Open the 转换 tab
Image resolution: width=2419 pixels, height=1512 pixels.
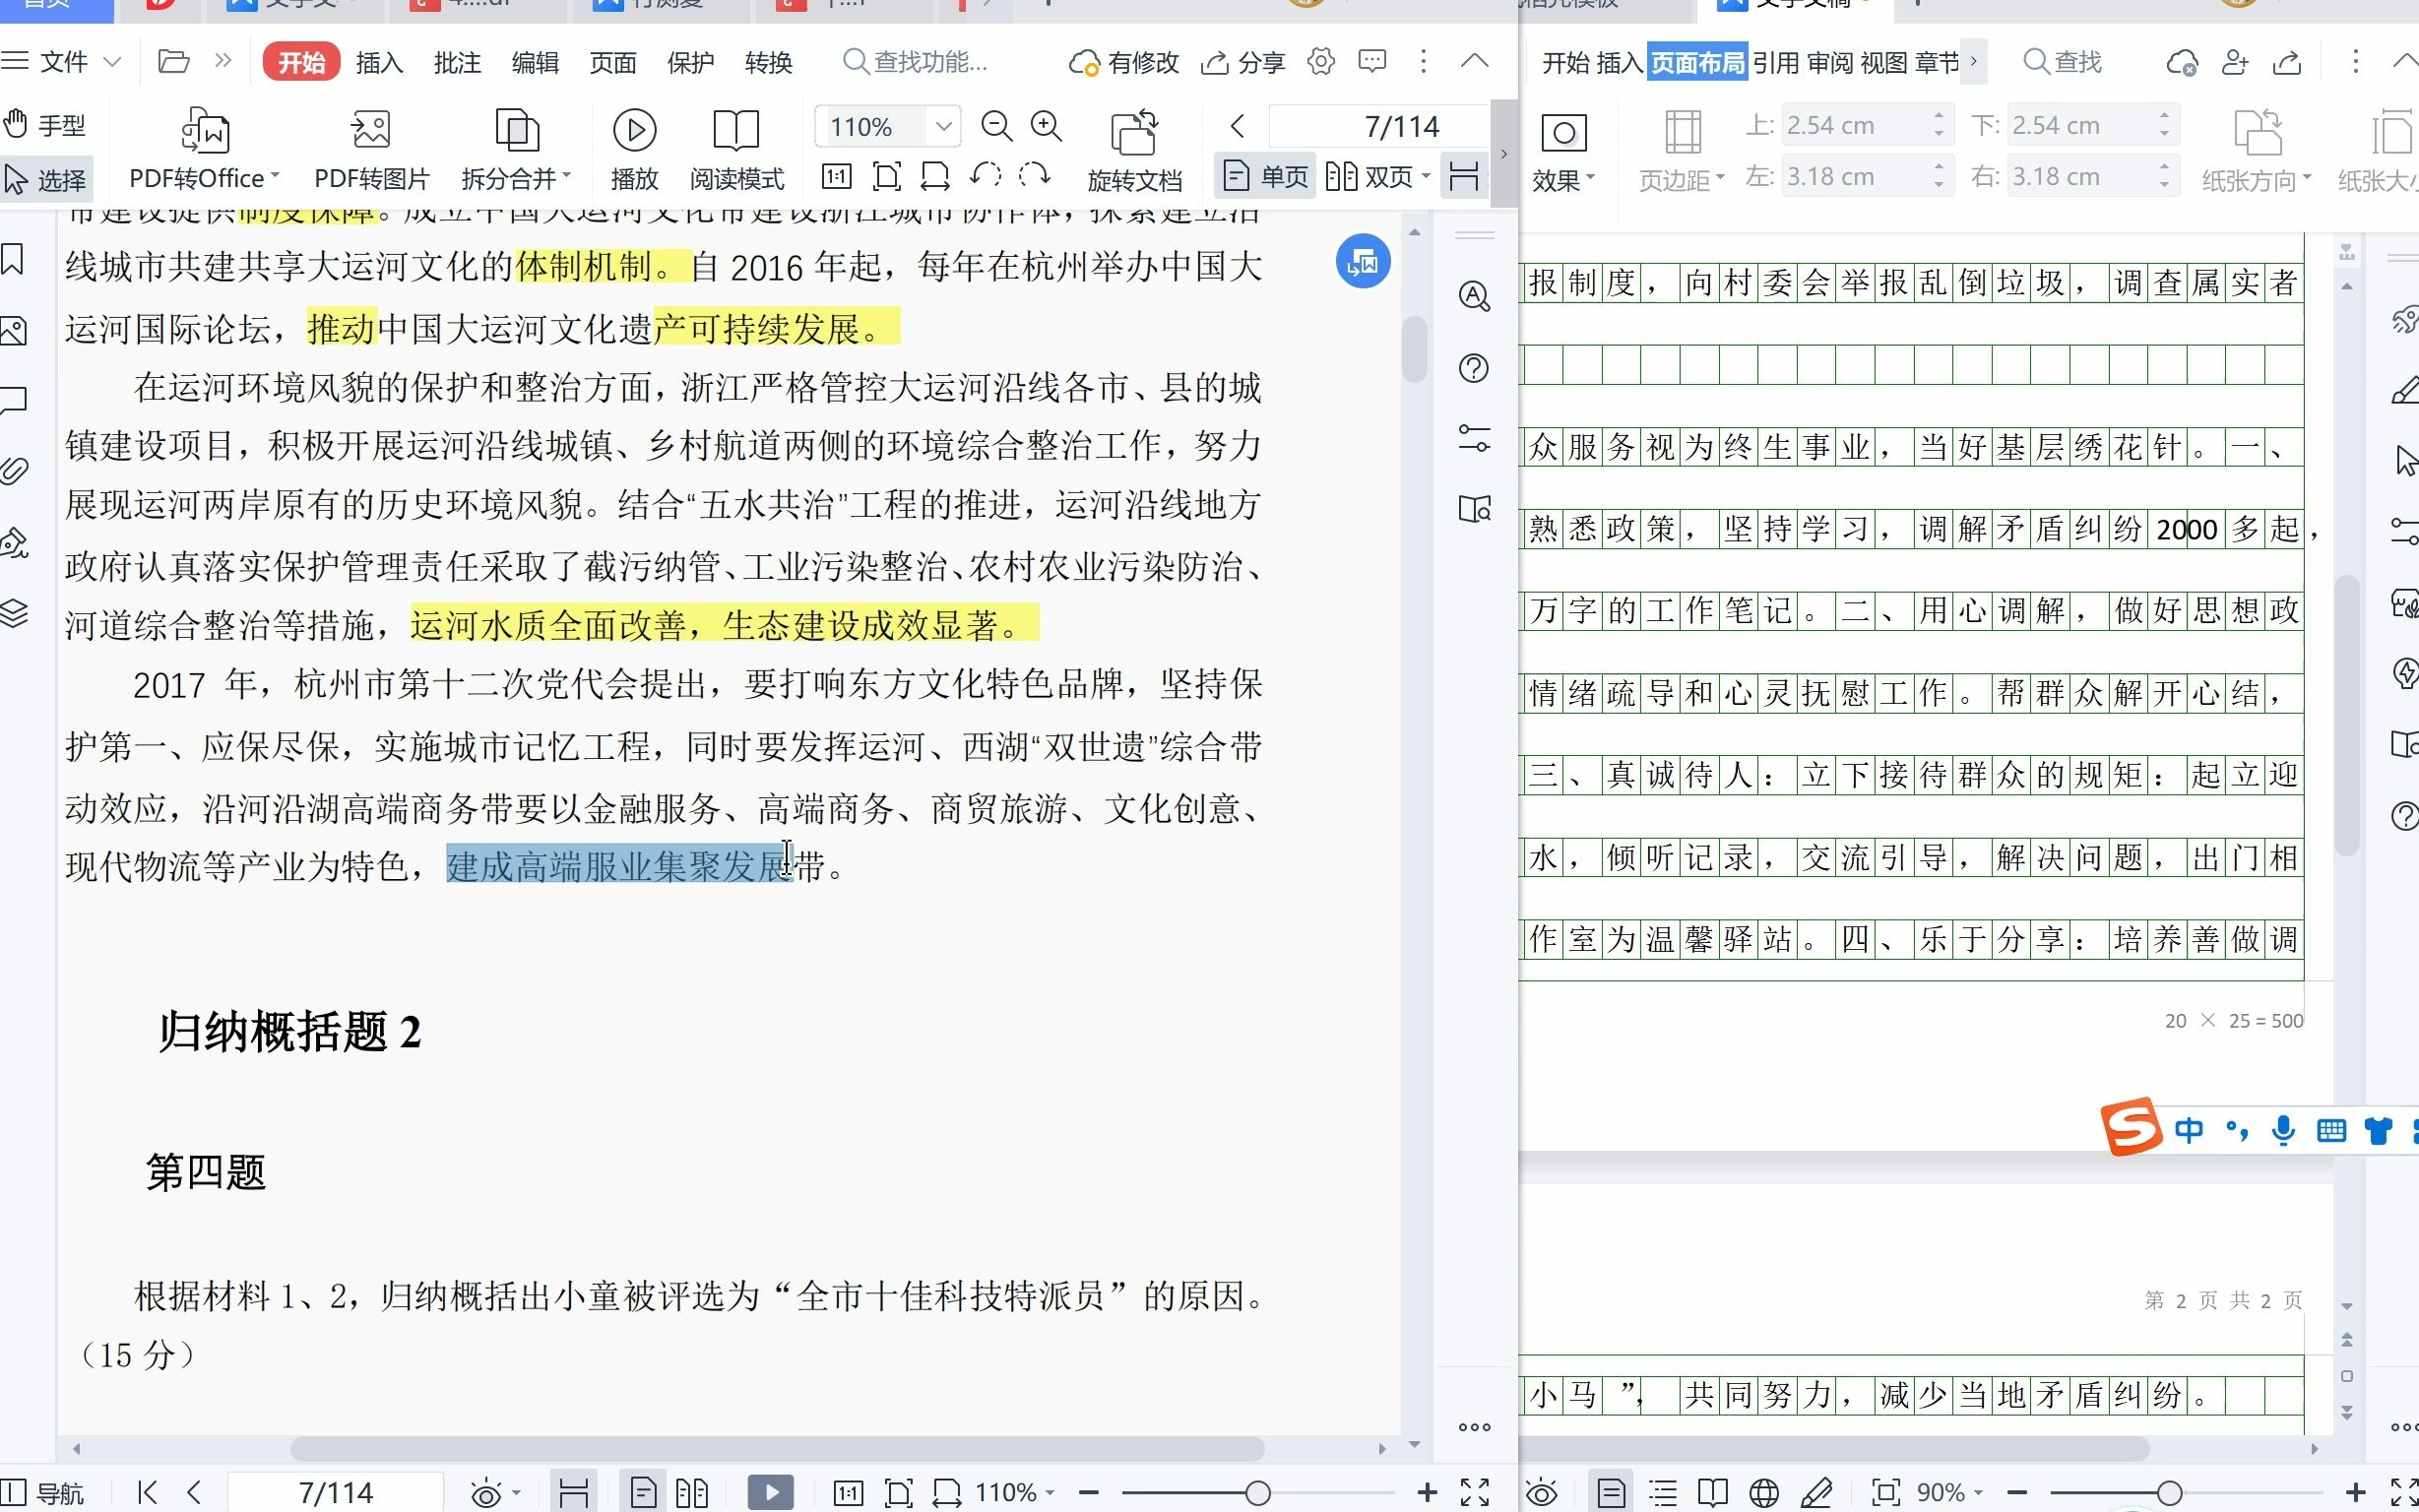pyautogui.click(x=768, y=62)
